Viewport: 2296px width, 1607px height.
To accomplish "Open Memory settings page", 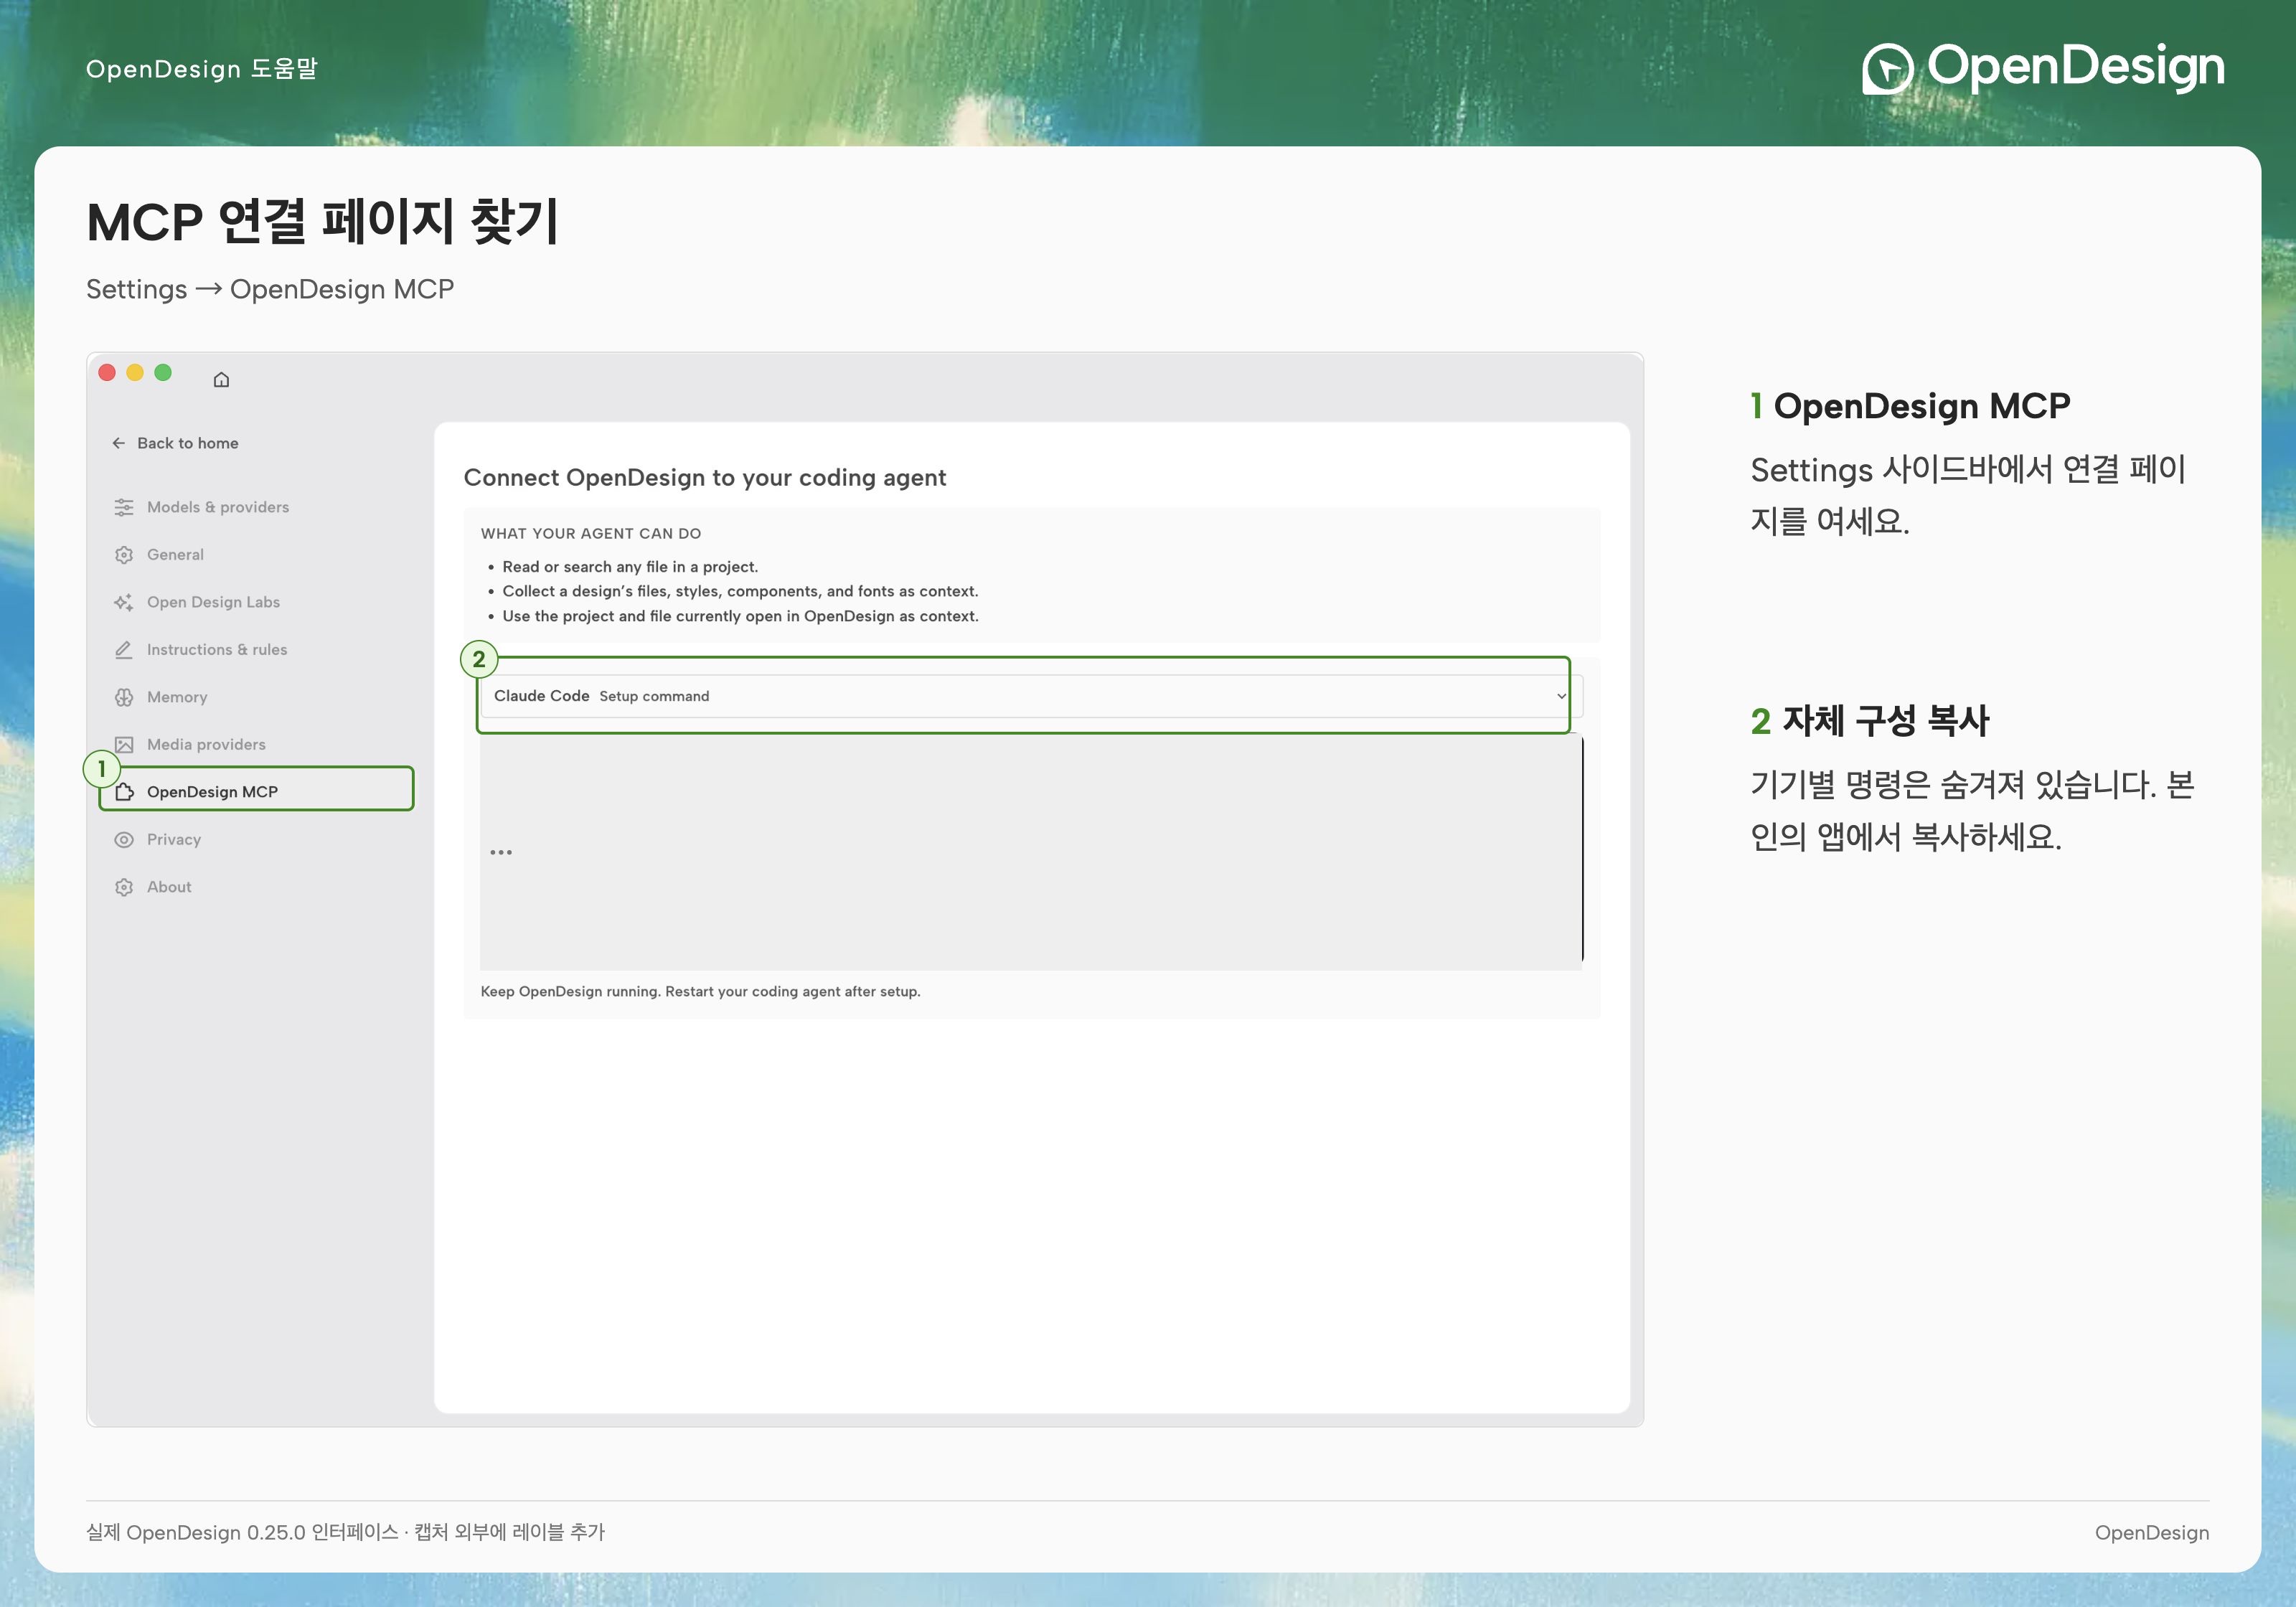I will pos(257,697).
